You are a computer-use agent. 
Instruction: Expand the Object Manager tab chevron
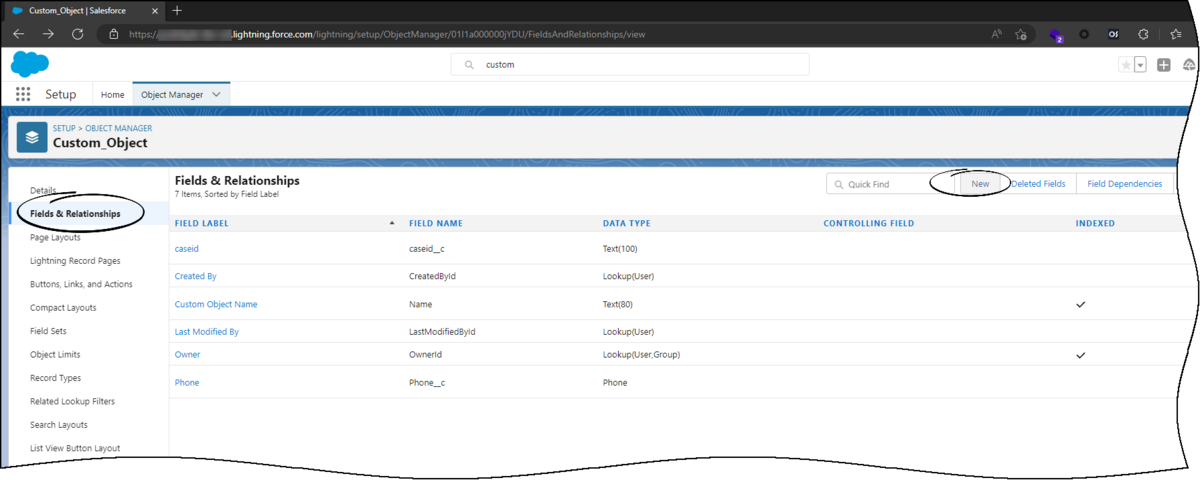217,95
